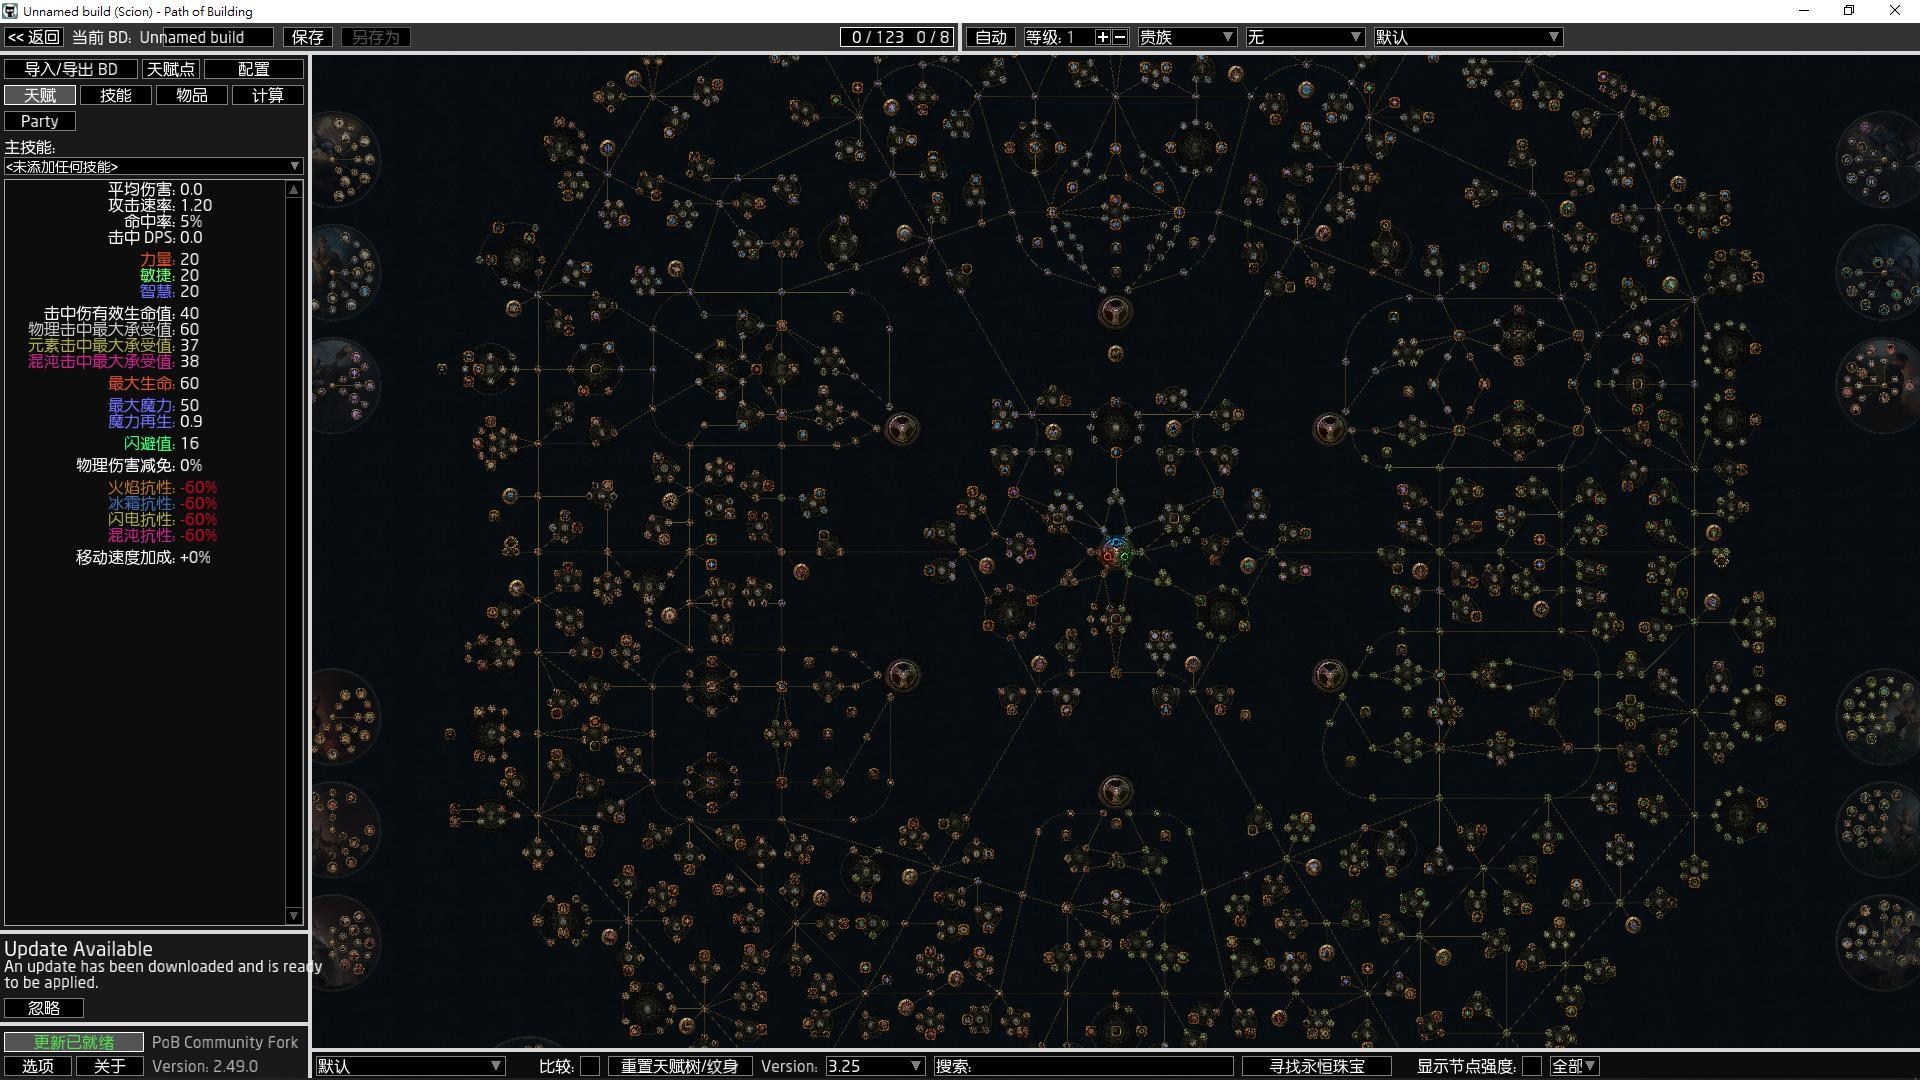Open the tree Version 3.25 dropdown

click(874, 1066)
